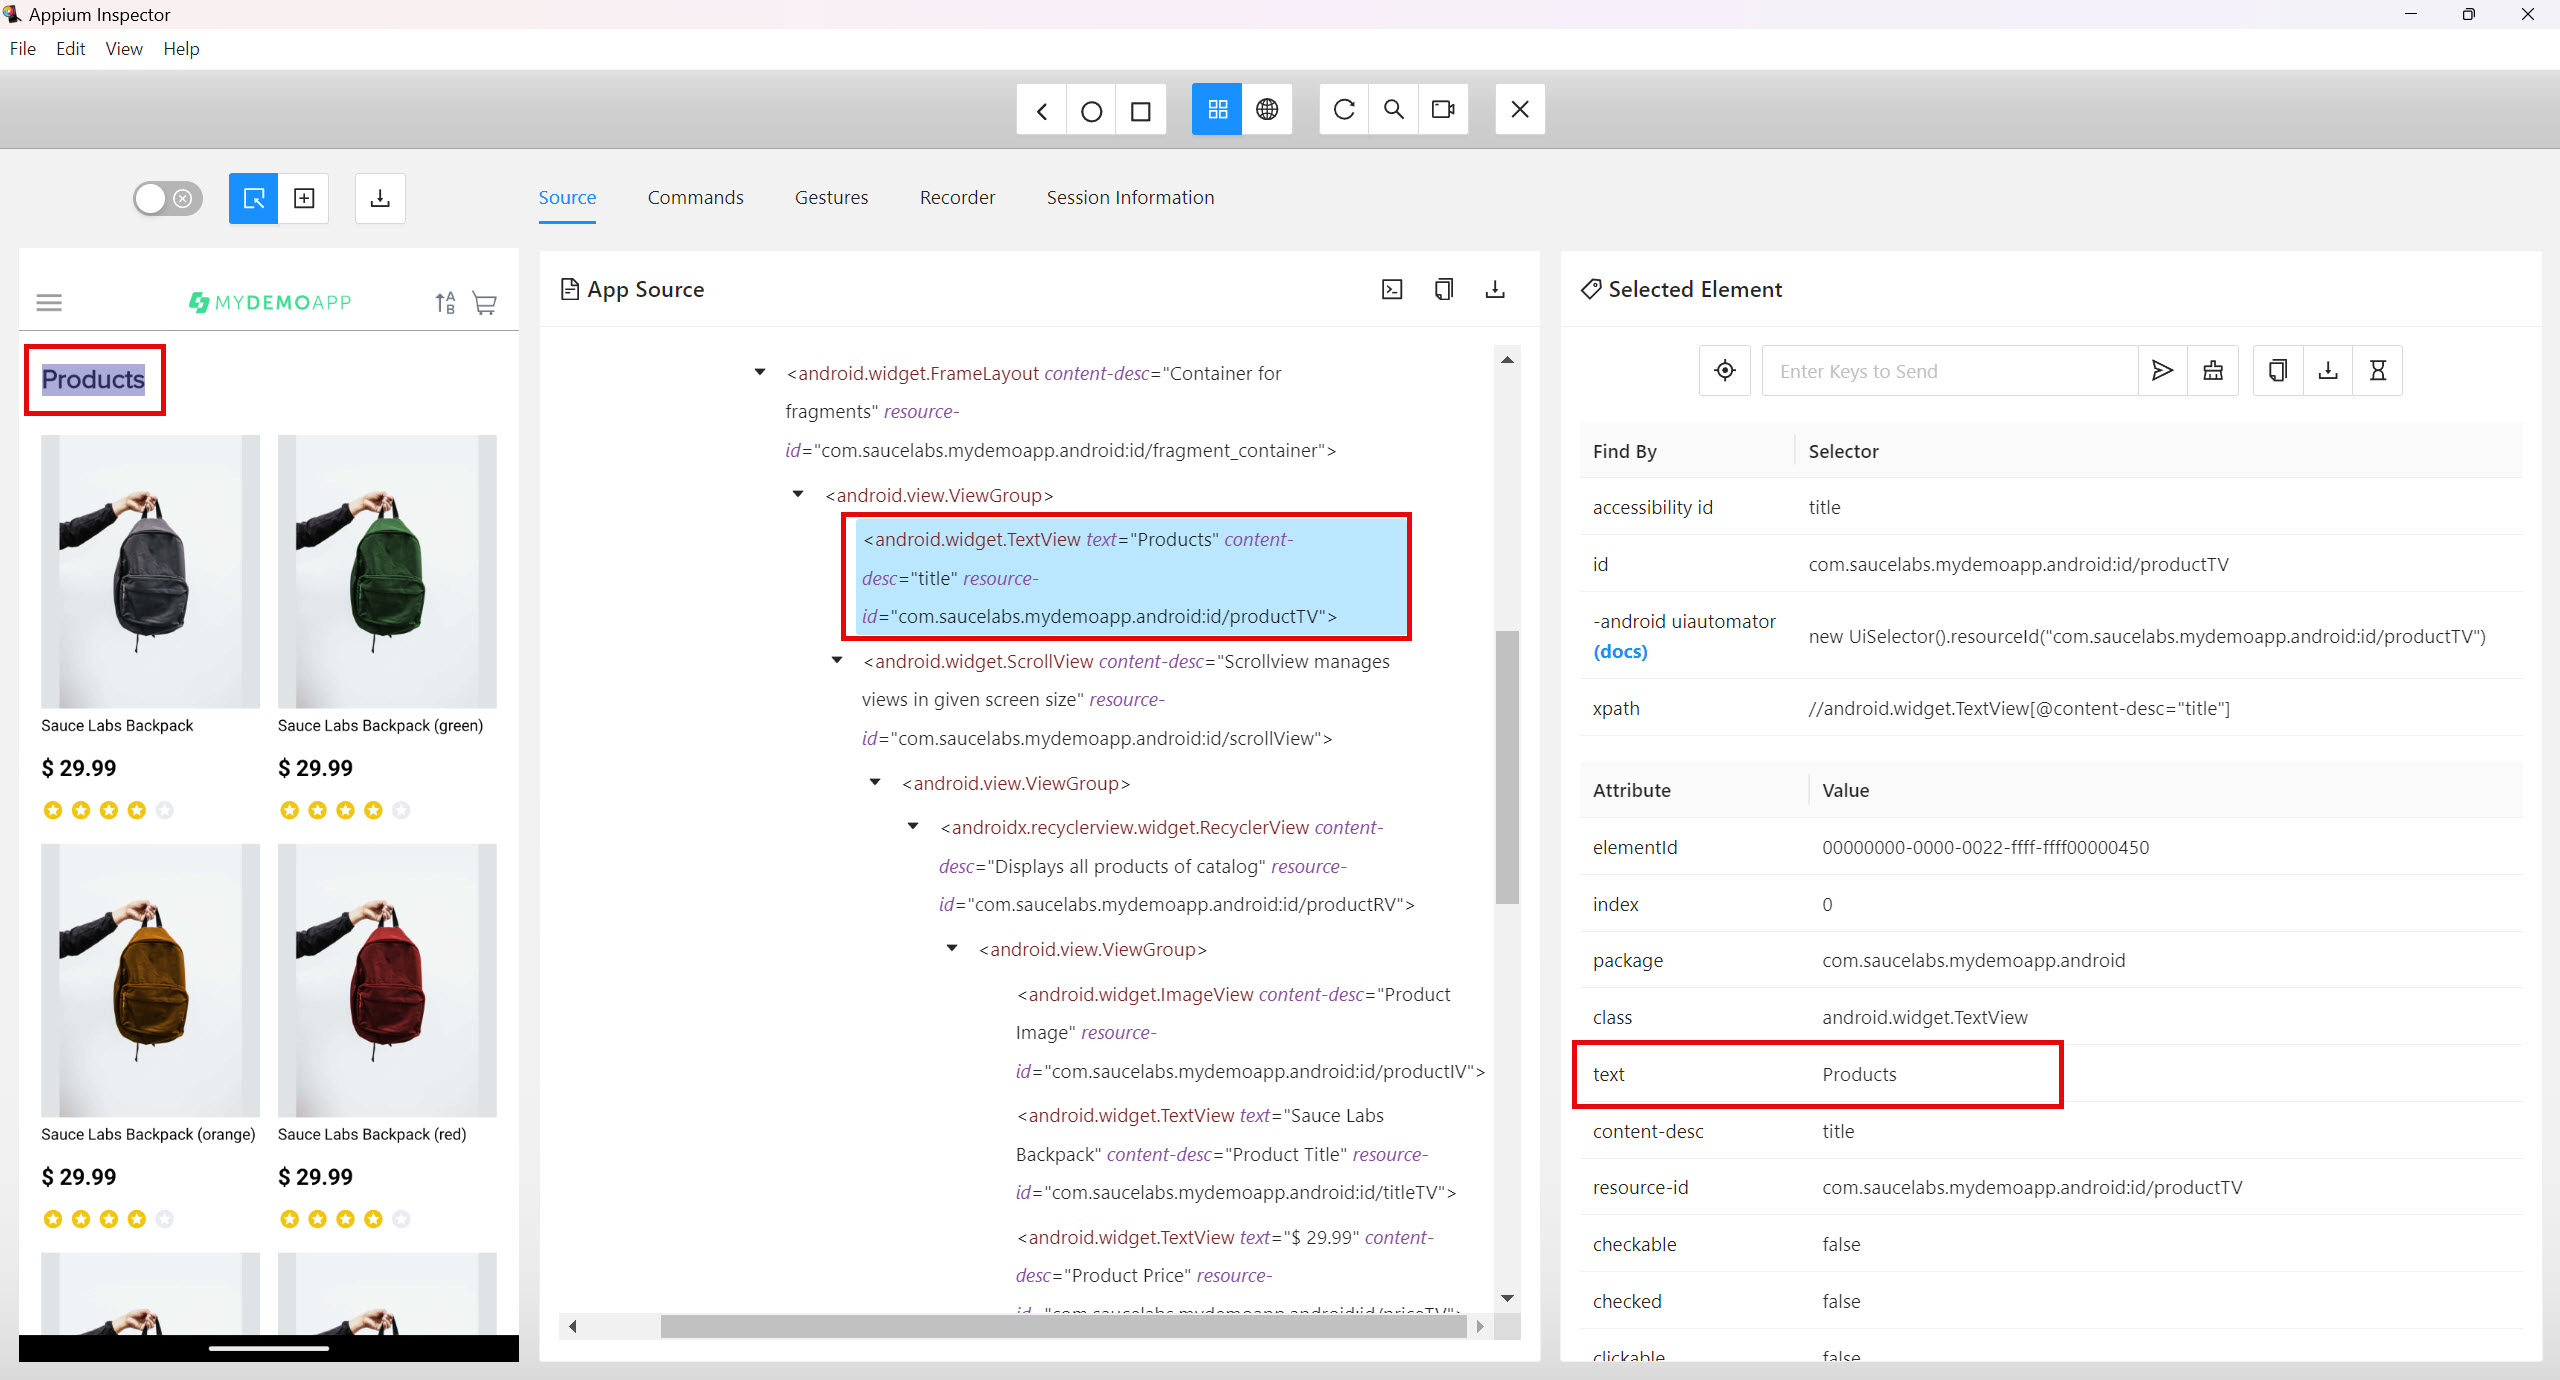Copy selected element attributes to clipboard
The width and height of the screenshot is (2560, 1380).
[x=2278, y=371]
